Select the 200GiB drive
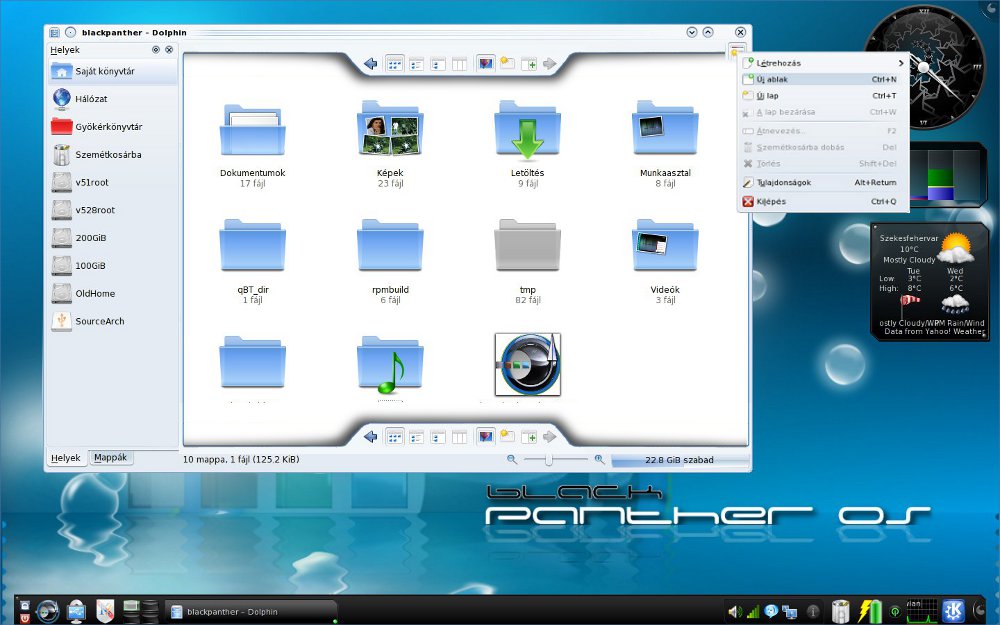The height and width of the screenshot is (625, 1000). coord(113,238)
